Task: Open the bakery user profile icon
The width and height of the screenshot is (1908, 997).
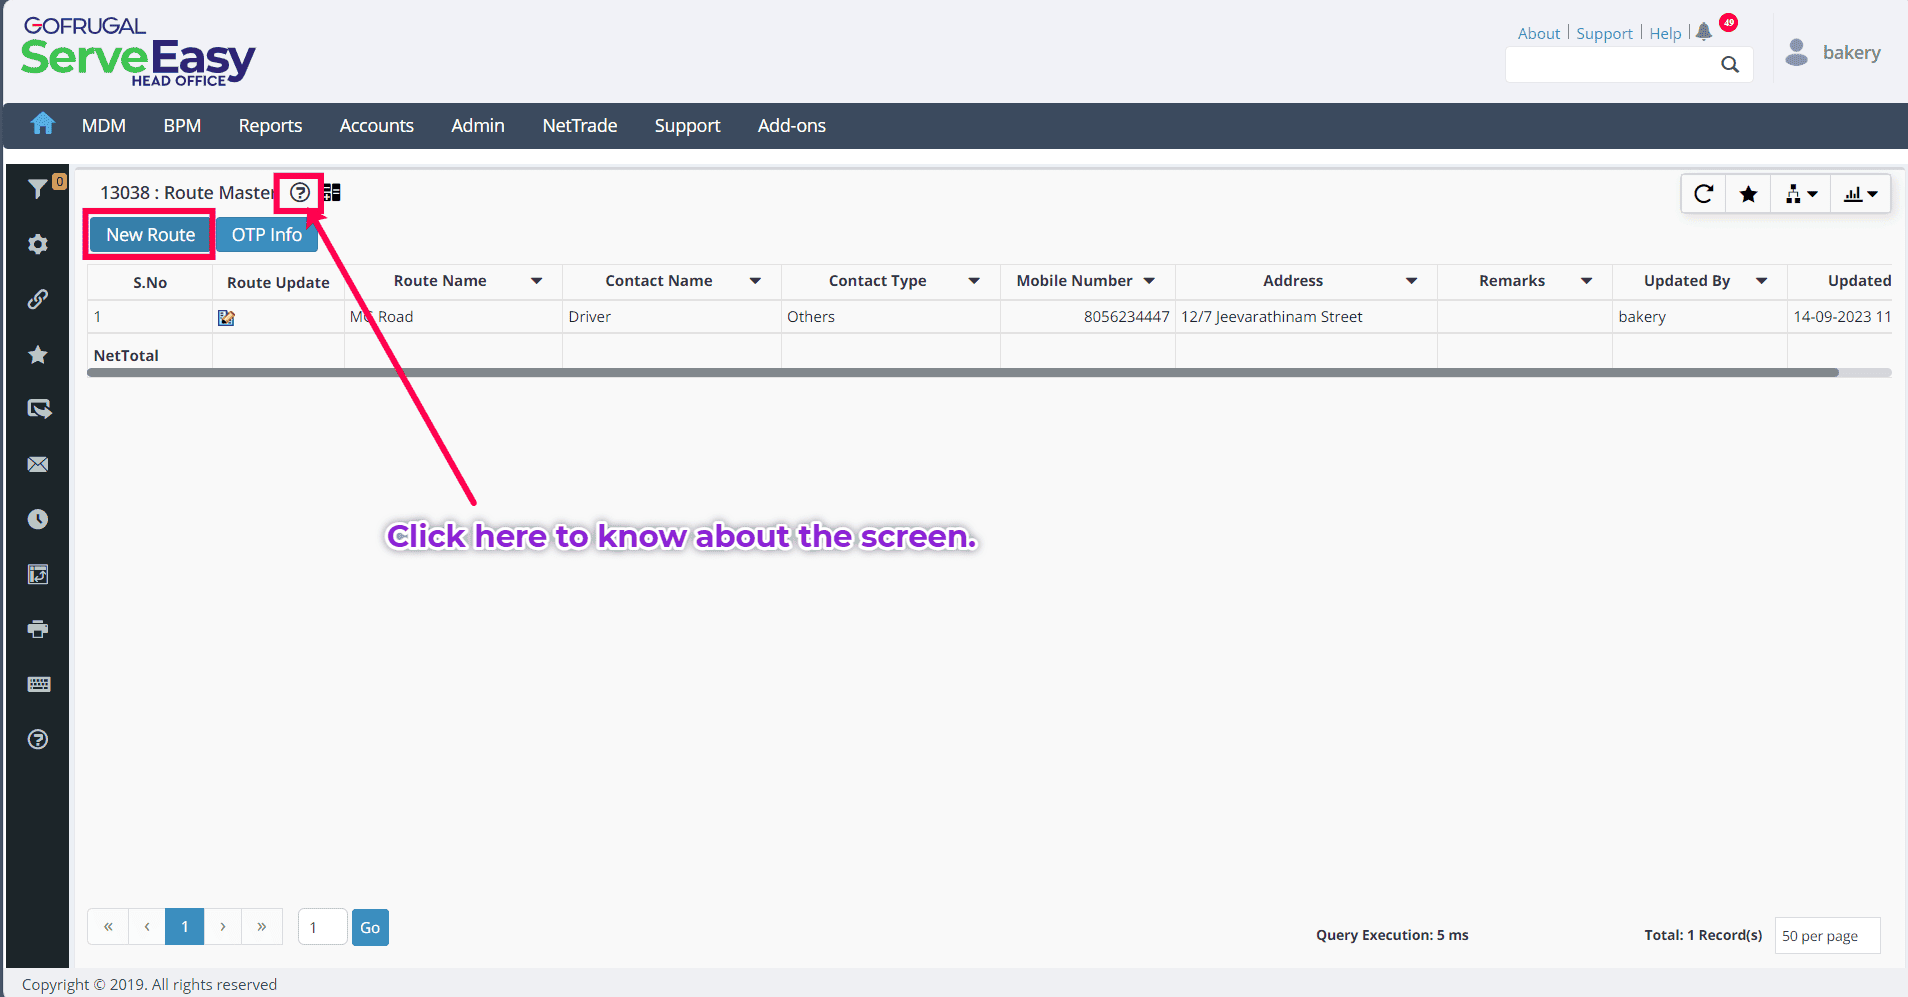Action: pos(1797,52)
